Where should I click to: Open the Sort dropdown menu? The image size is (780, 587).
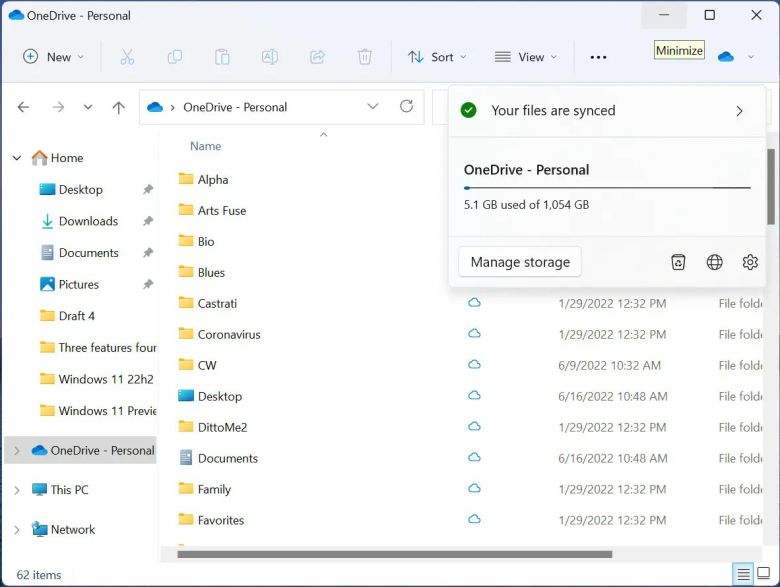(x=437, y=57)
